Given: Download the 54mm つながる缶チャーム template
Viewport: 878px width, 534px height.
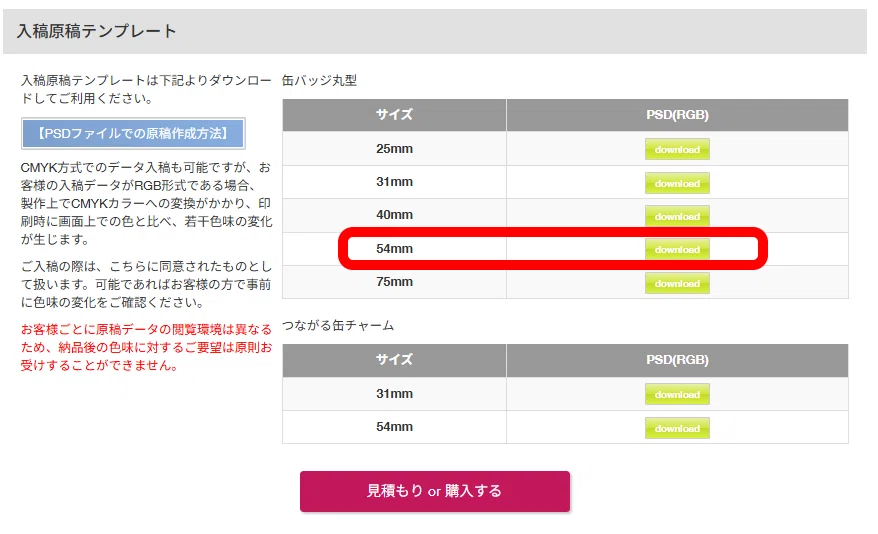Looking at the screenshot, I should 677,428.
